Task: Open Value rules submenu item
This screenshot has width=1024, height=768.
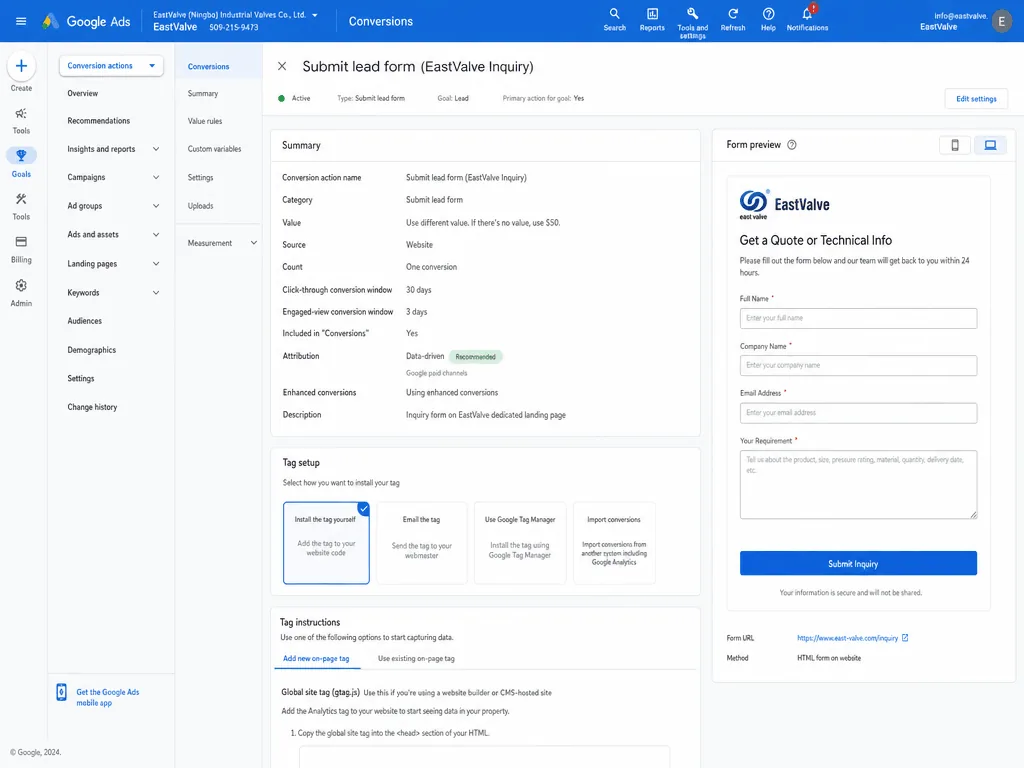Action: point(205,121)
